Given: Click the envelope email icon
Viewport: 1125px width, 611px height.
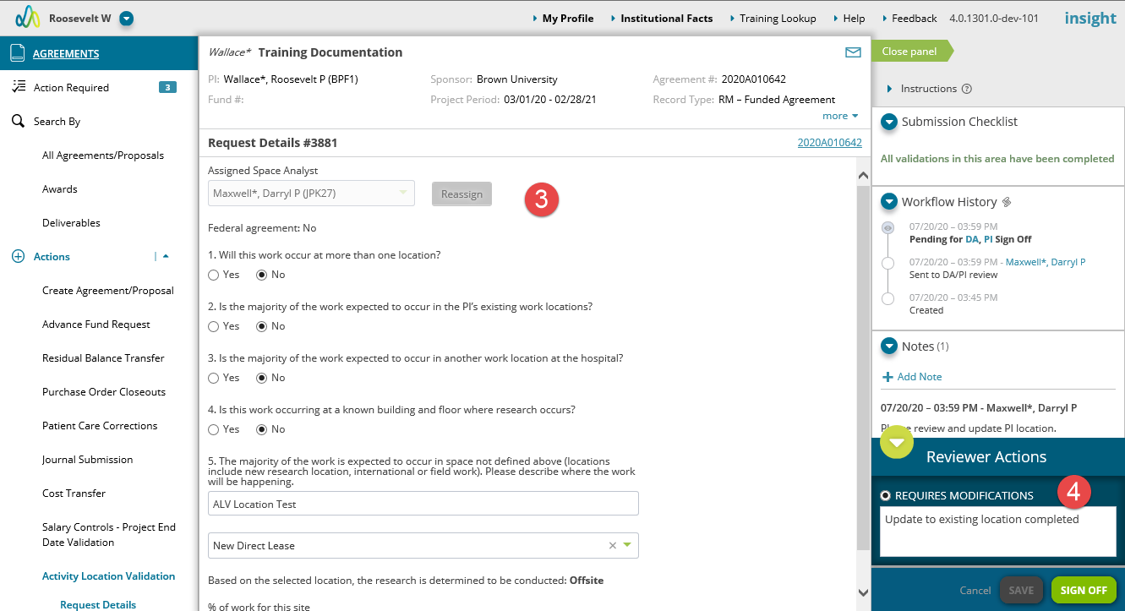Looking at the screenshot, I should click(x=852, y=52).
